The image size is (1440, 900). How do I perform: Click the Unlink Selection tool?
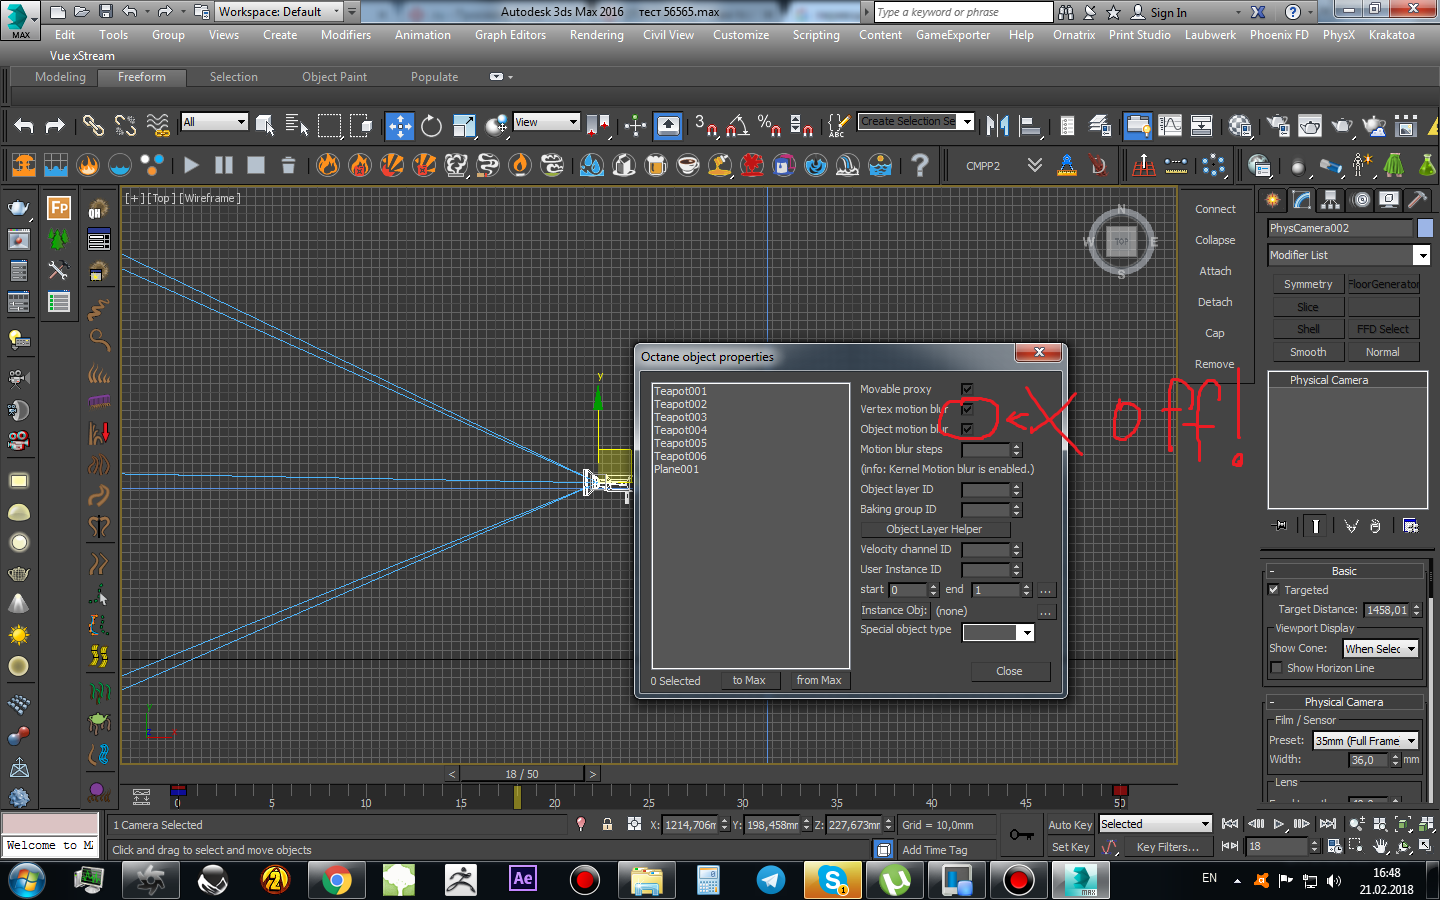(x=125, y=125)
